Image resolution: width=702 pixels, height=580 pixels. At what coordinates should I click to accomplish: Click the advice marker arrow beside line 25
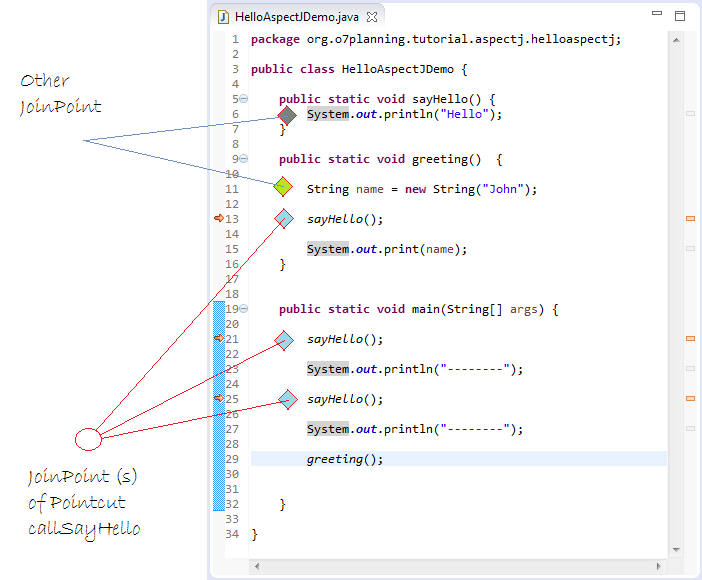219,398
